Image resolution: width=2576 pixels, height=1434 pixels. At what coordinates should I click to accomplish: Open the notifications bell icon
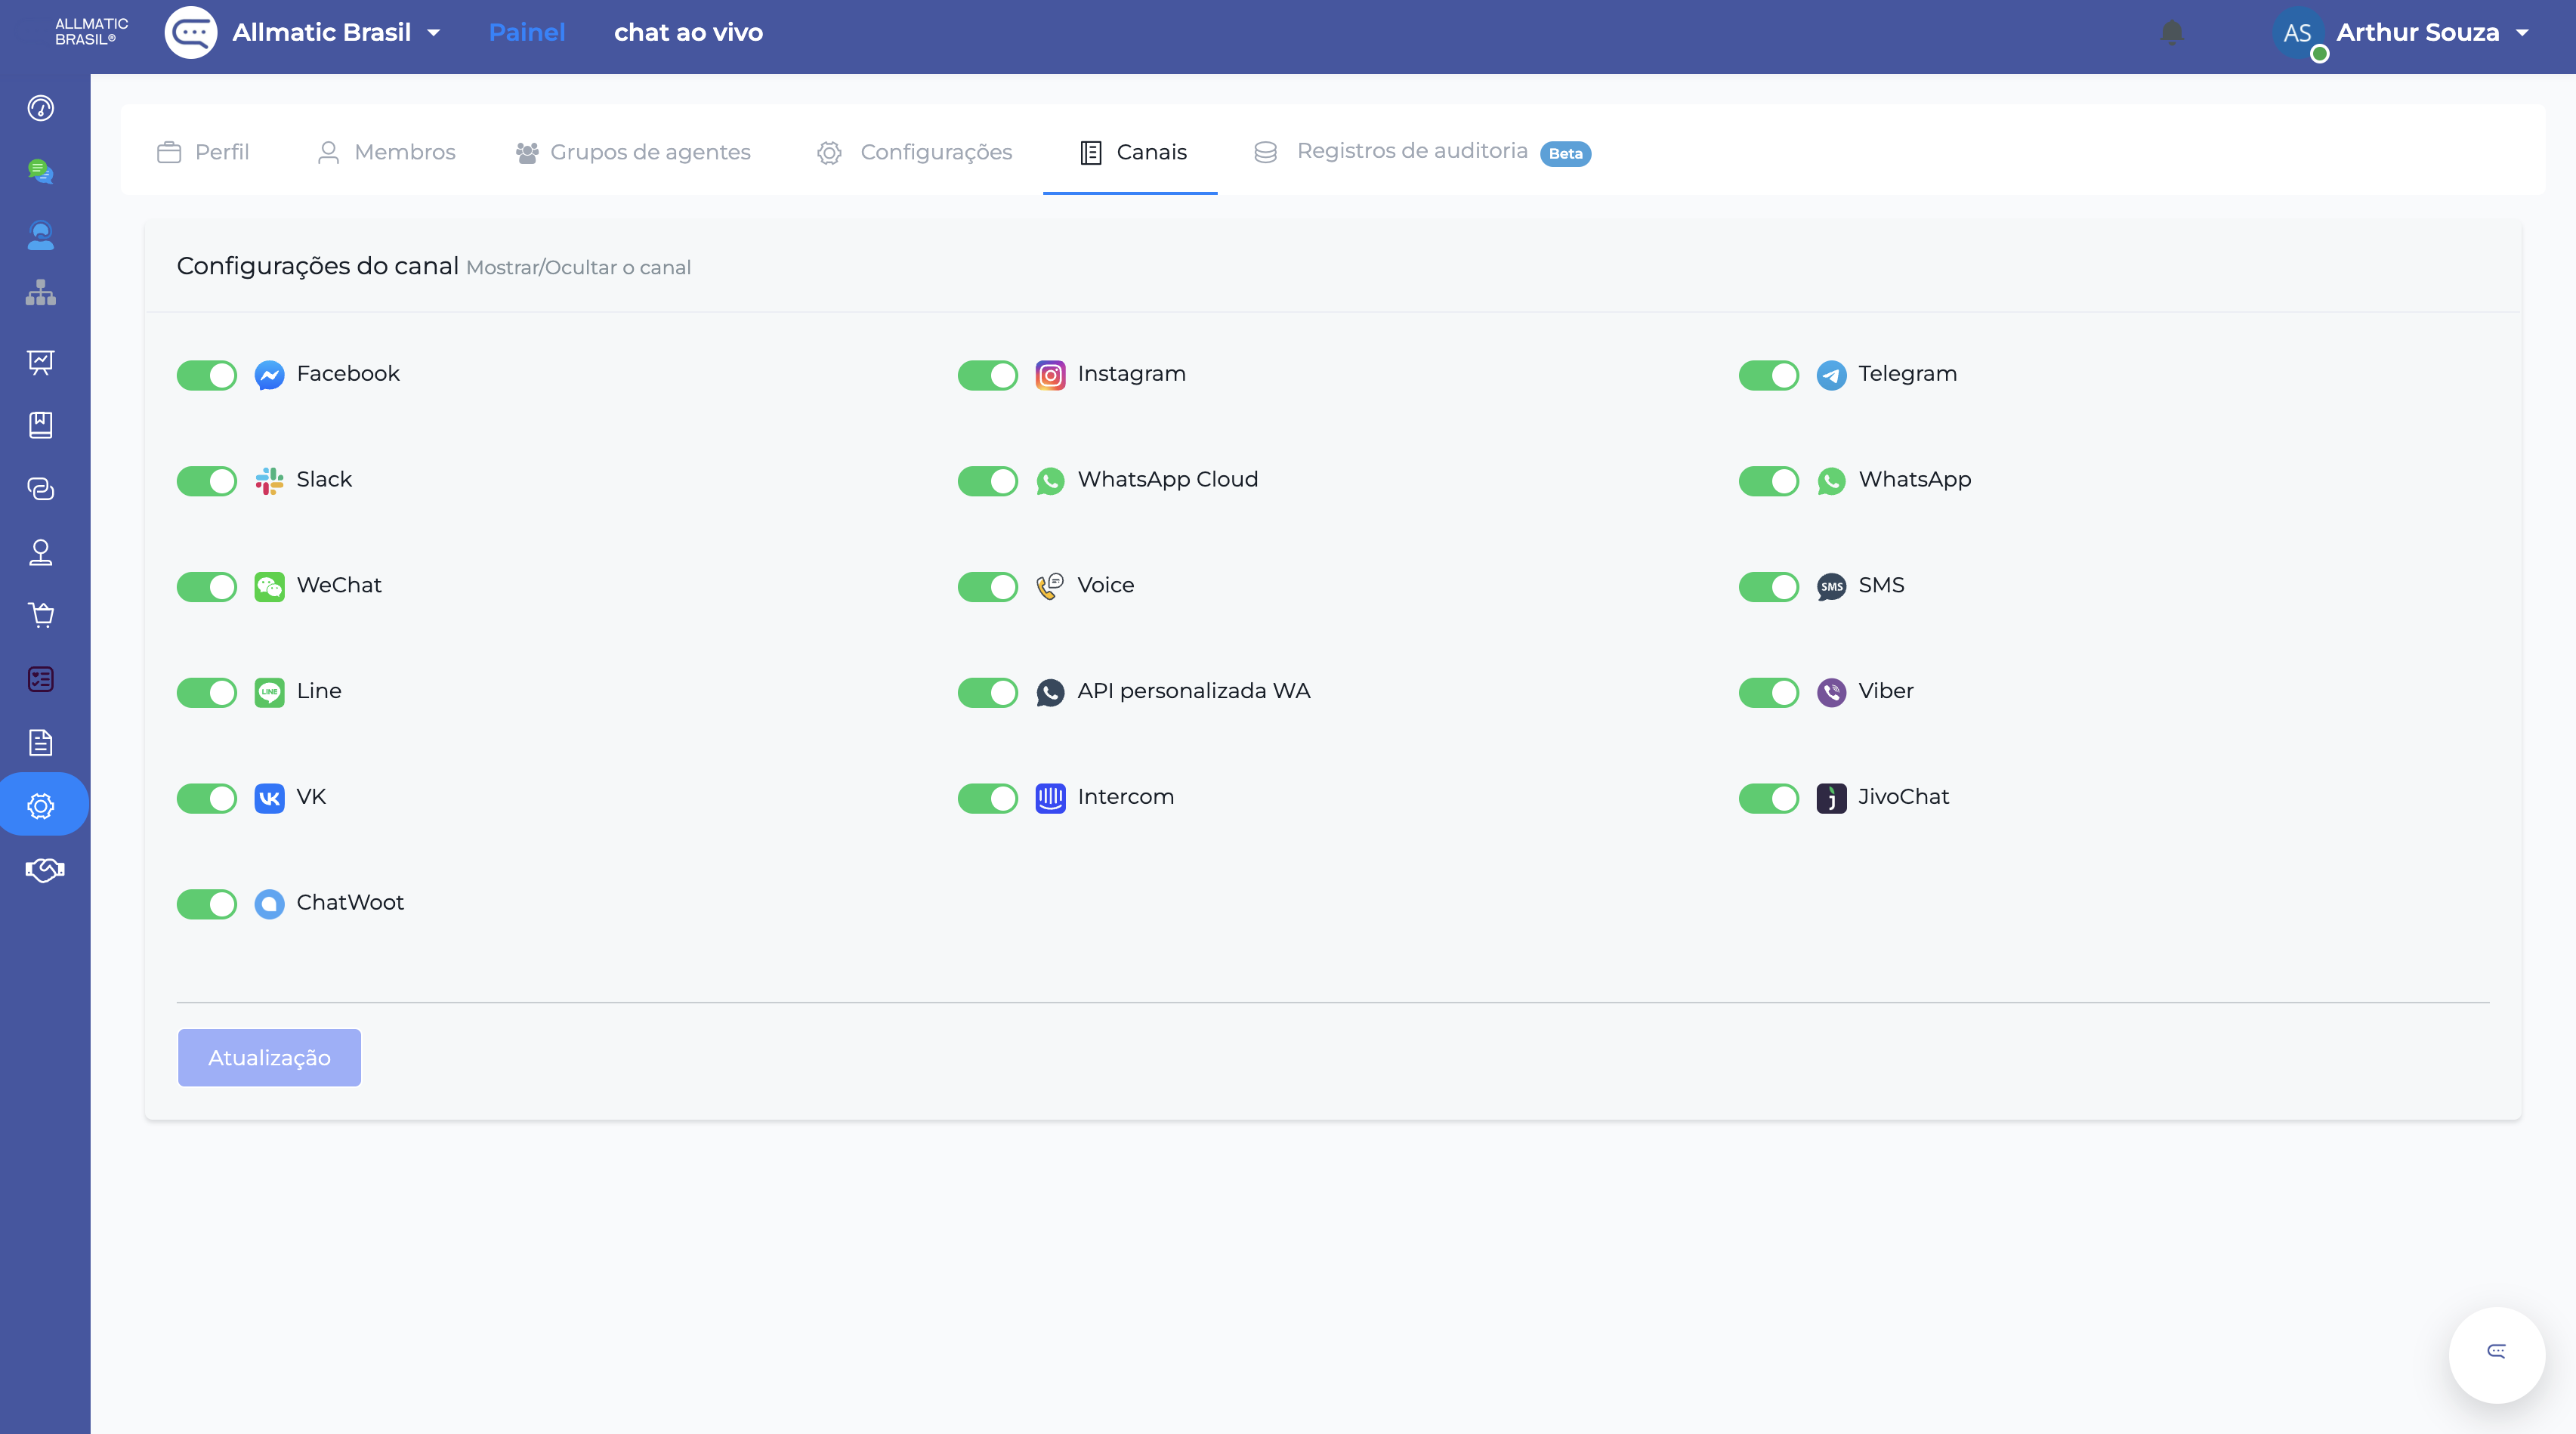click(2171, 32)
